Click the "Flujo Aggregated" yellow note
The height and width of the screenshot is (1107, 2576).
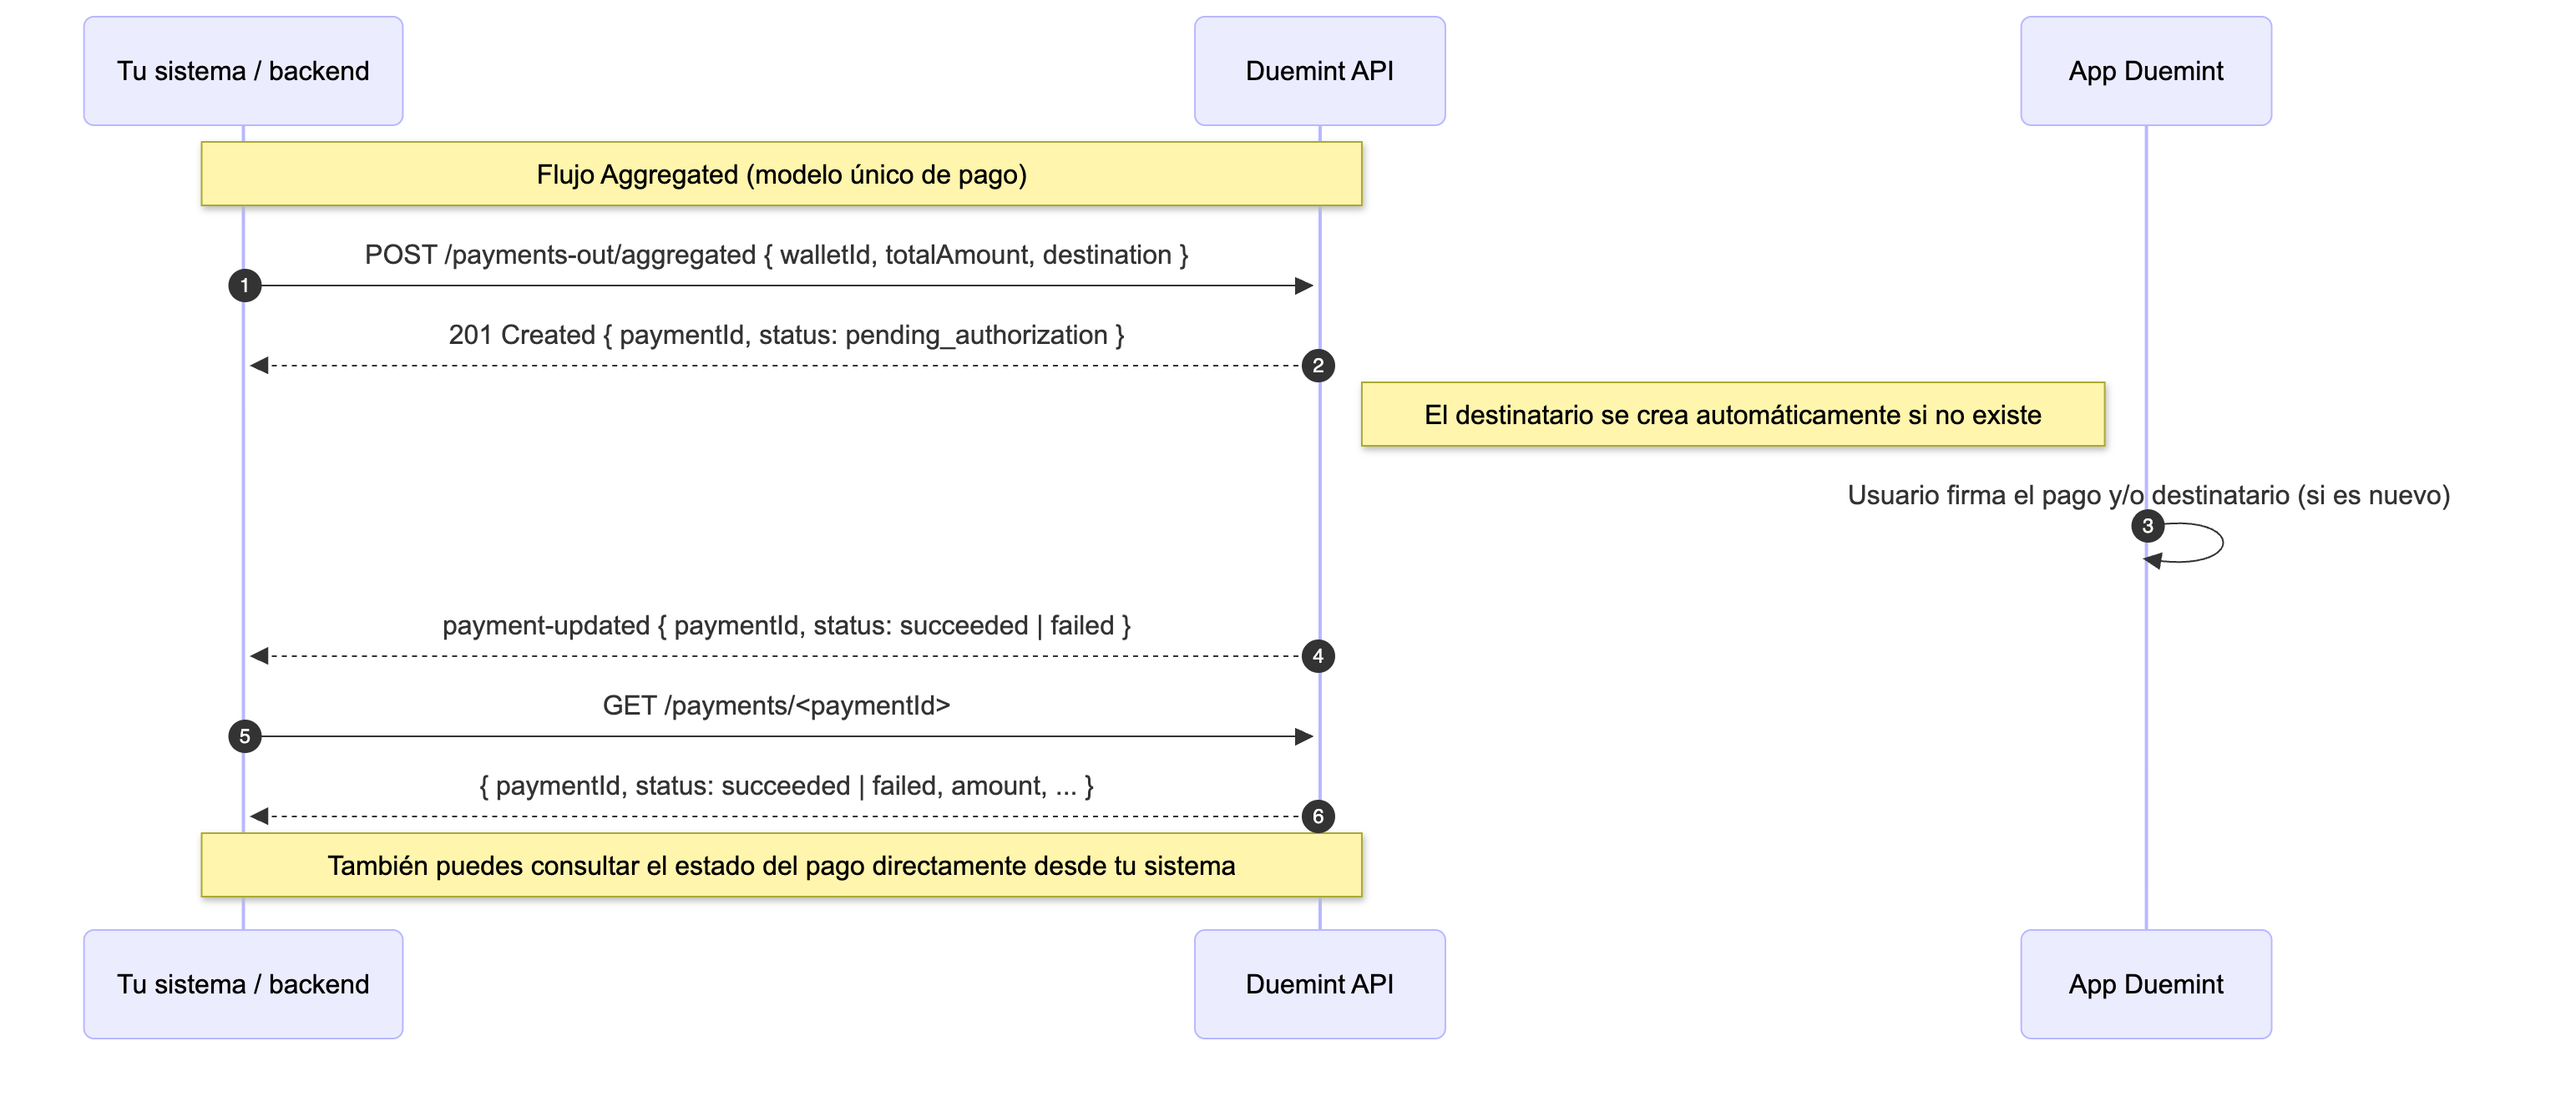coord(781,174)
